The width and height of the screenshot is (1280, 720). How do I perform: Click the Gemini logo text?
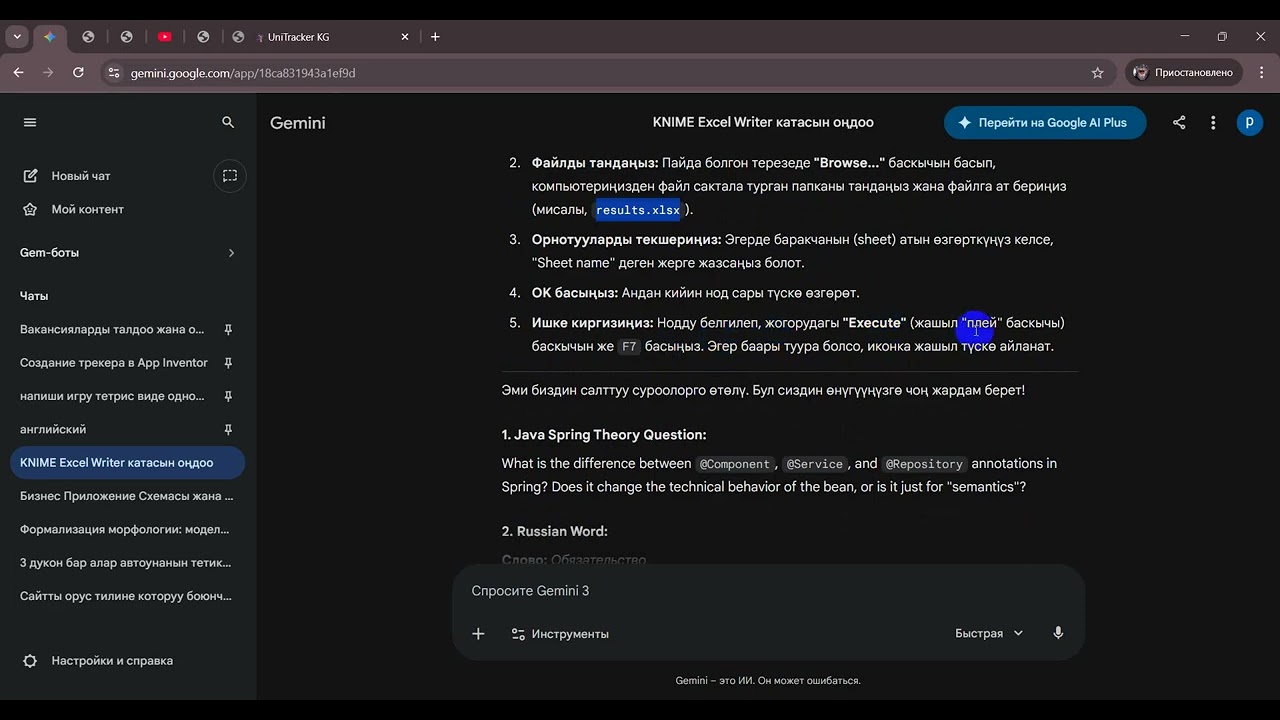pos(298,123)
